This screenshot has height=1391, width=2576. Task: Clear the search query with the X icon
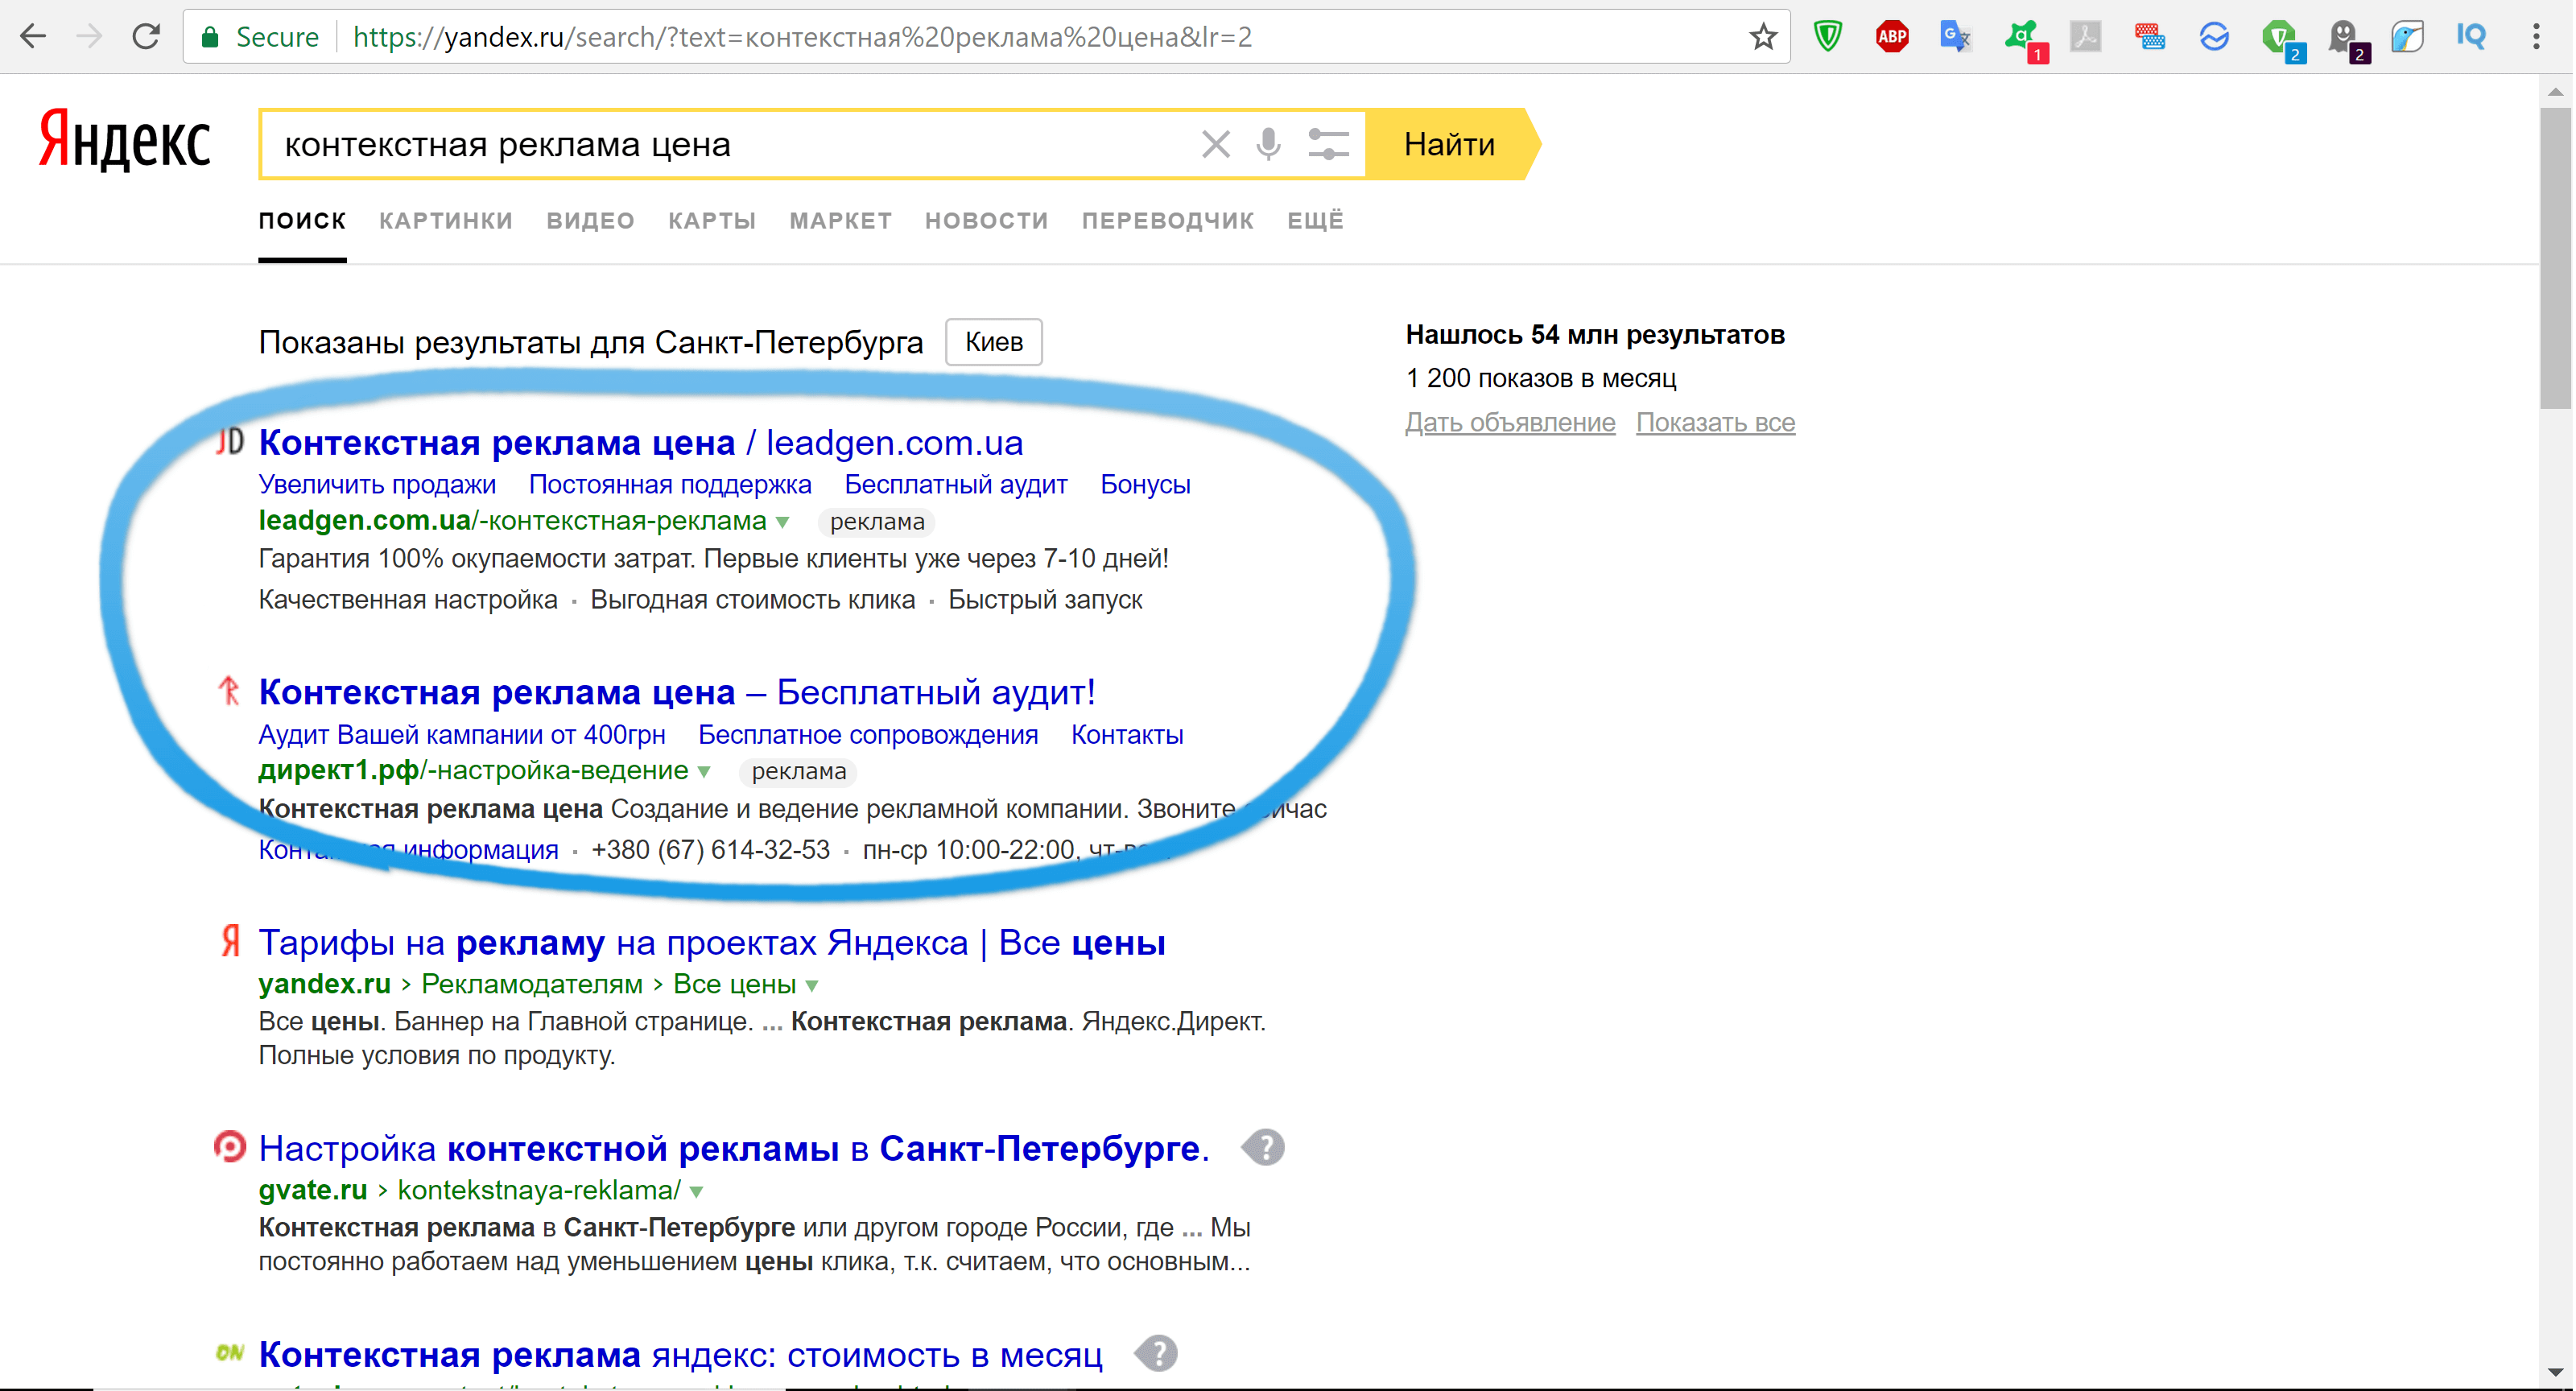click(x=1215, y=144)
